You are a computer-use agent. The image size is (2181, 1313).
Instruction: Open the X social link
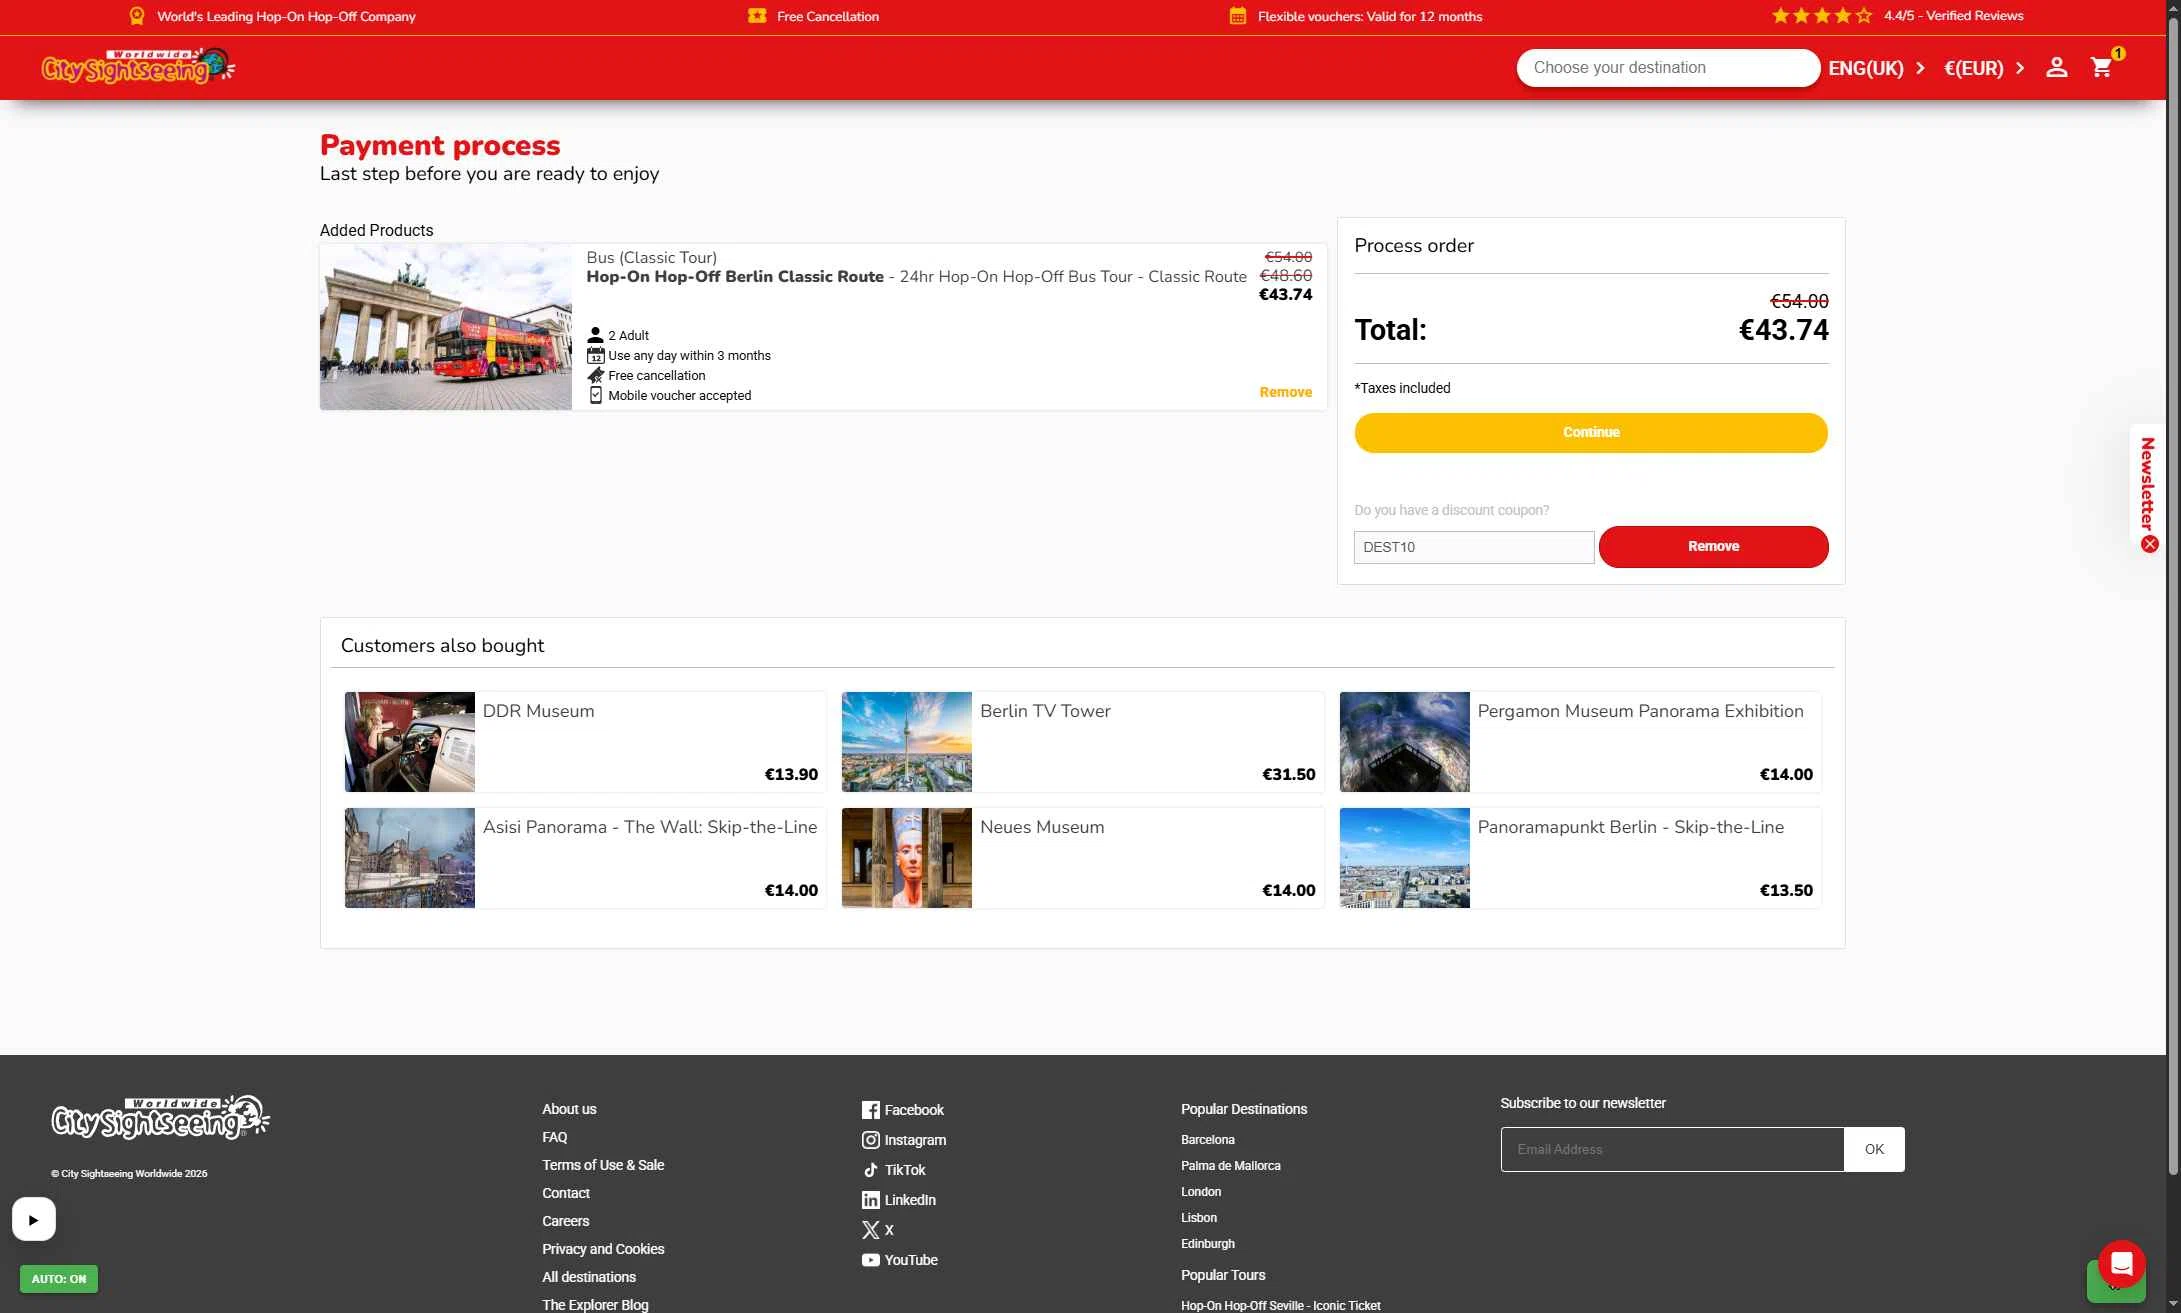(x=877, y=1230)
